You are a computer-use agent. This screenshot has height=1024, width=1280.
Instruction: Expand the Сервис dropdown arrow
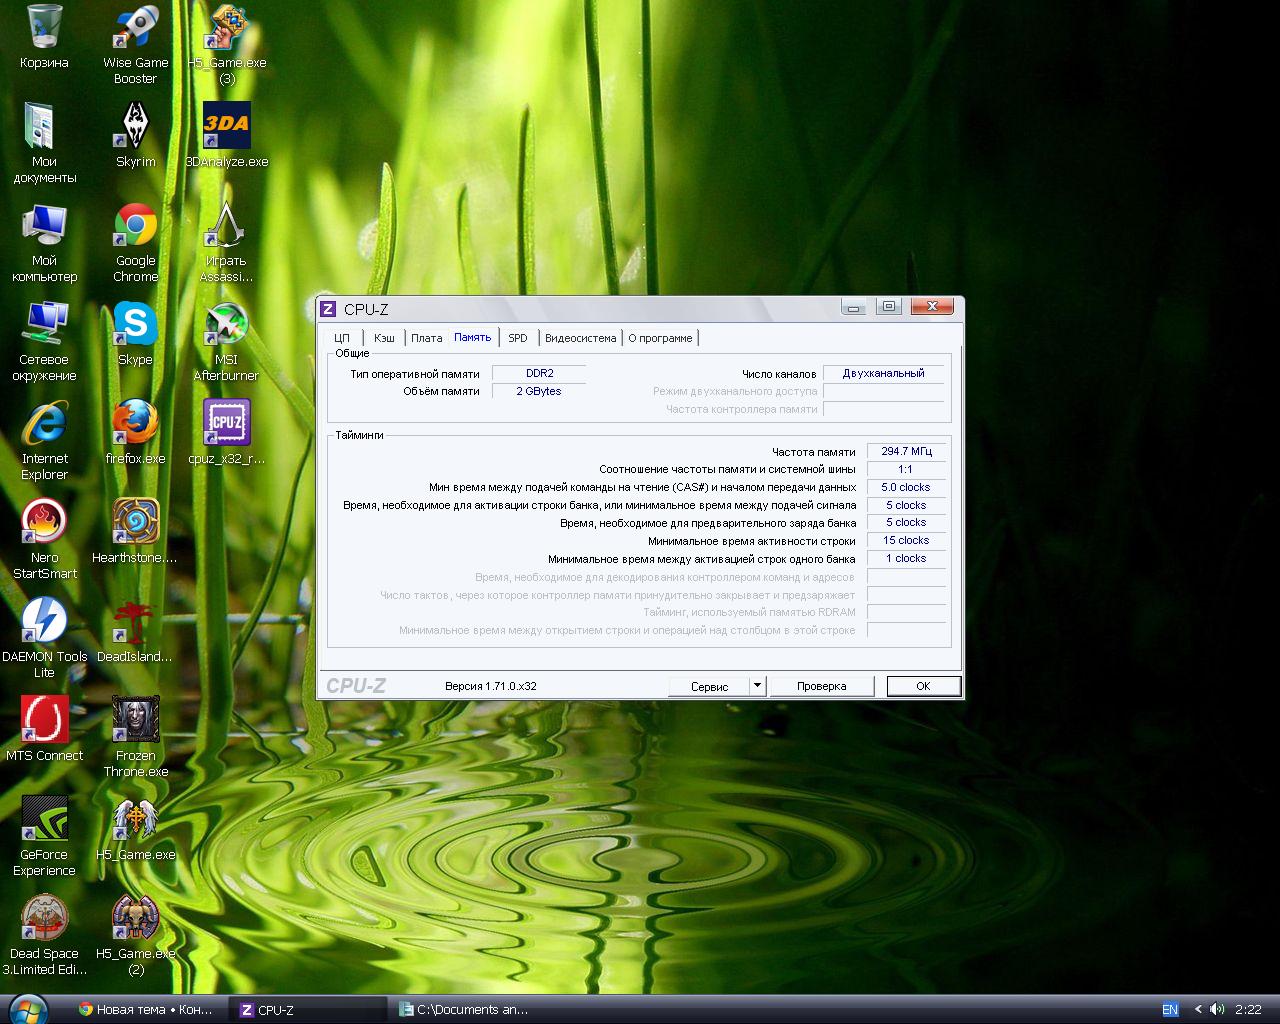point(757,686)
